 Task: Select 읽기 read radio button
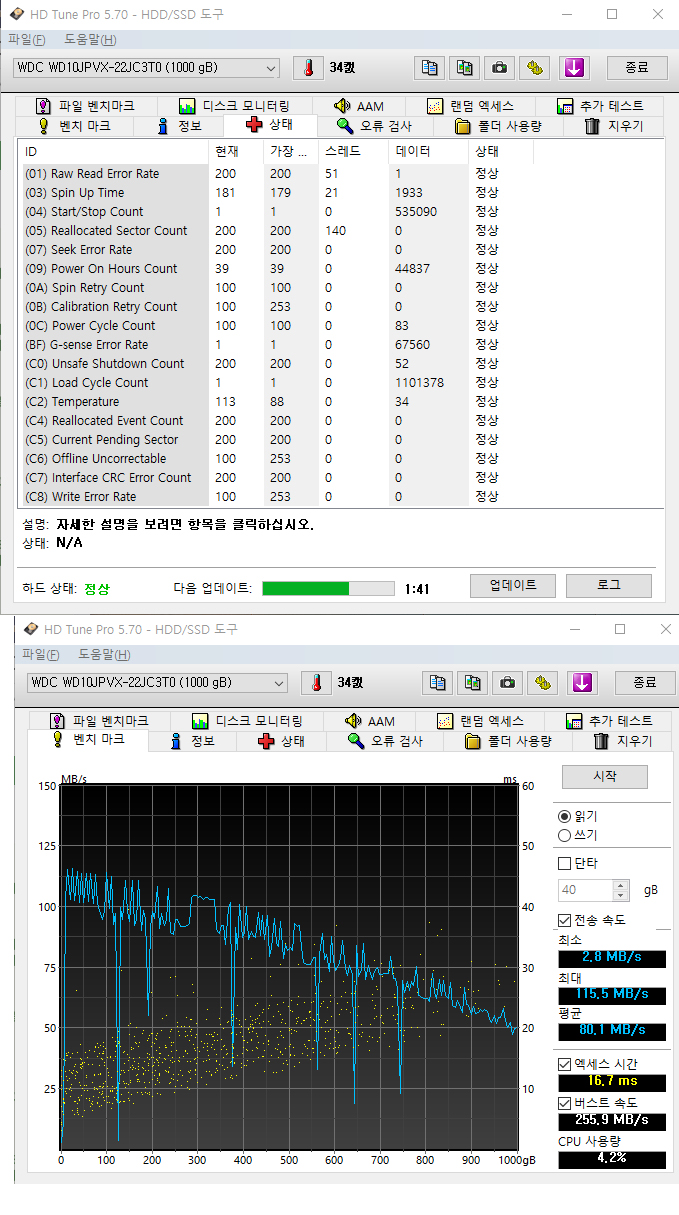tap(565, 816)
